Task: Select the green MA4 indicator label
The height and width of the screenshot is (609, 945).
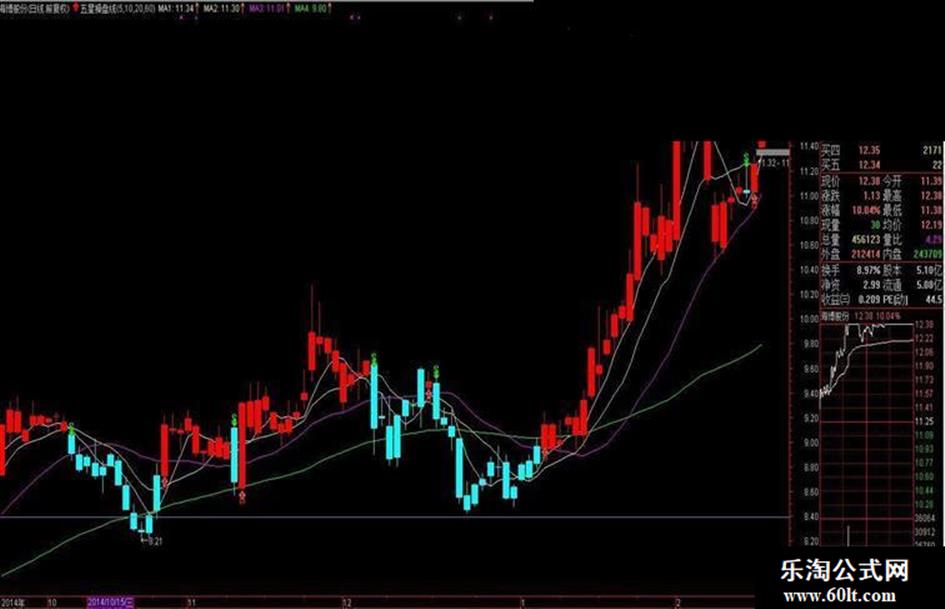Action: pos(311,8)
